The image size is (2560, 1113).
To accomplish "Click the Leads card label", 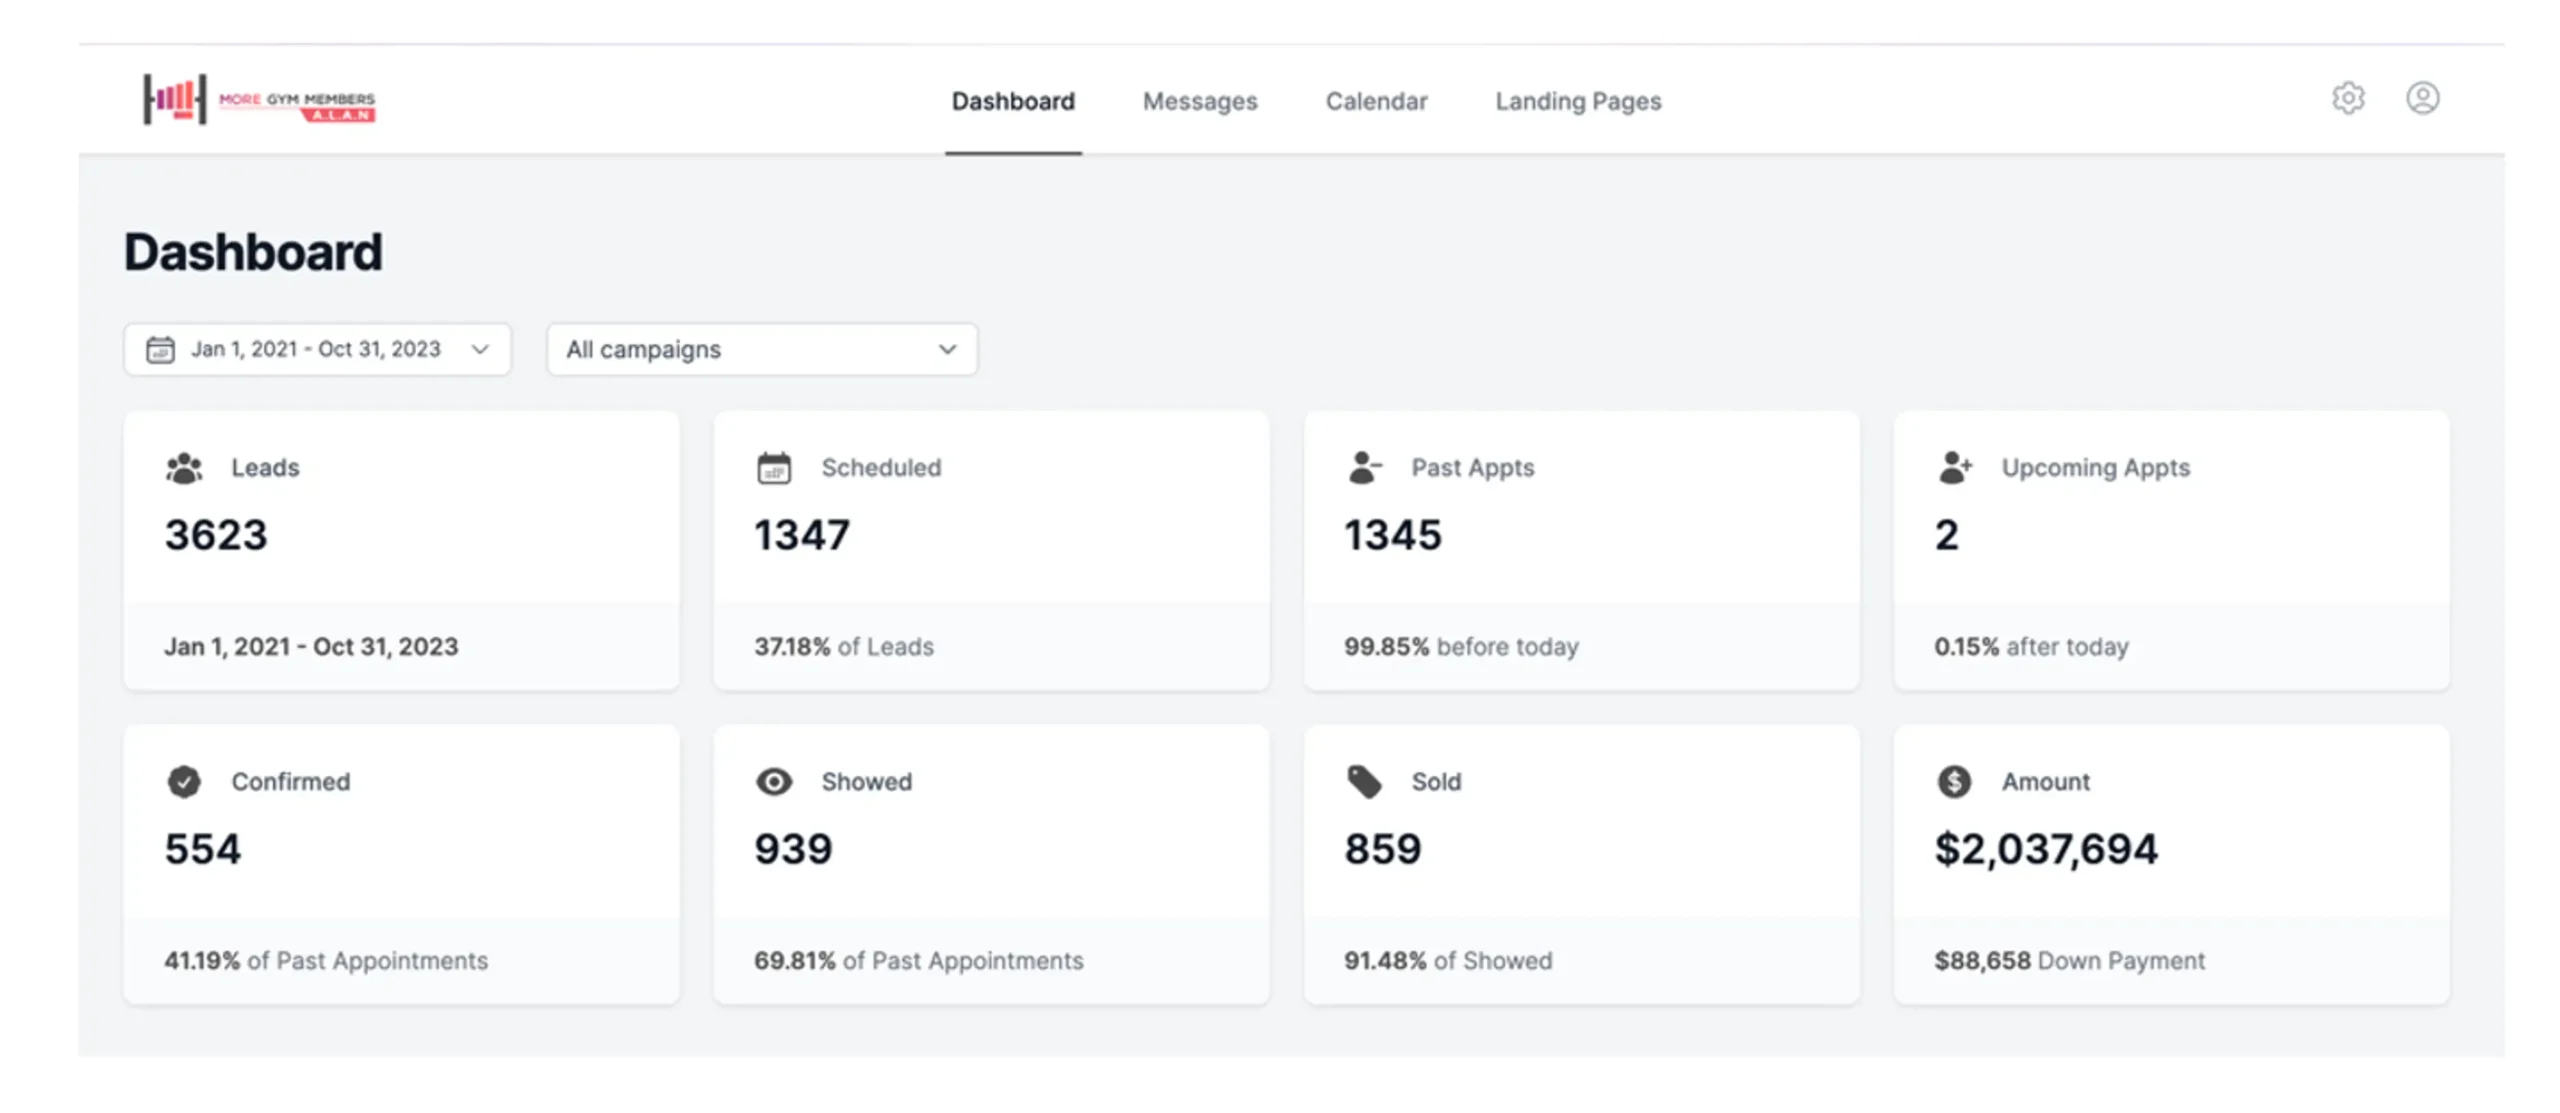I will click(x=265, y=468).
